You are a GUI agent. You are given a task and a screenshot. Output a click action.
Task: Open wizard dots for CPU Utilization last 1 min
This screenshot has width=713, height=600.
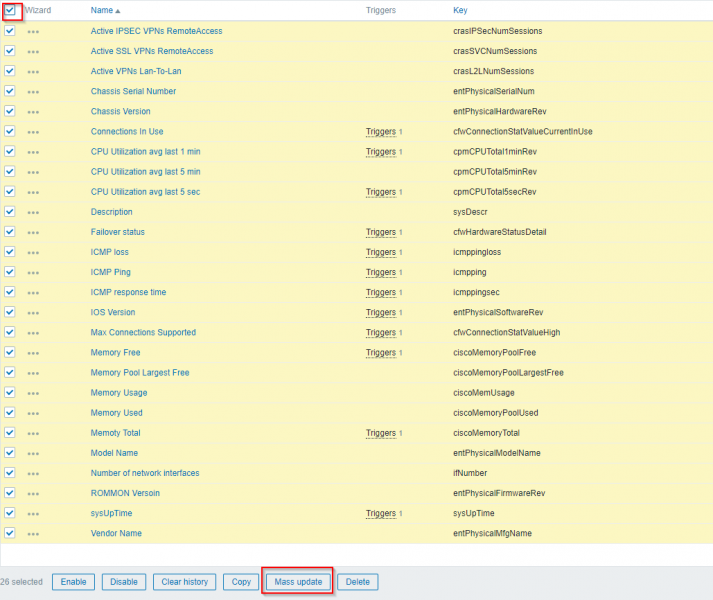pos(33,152)
